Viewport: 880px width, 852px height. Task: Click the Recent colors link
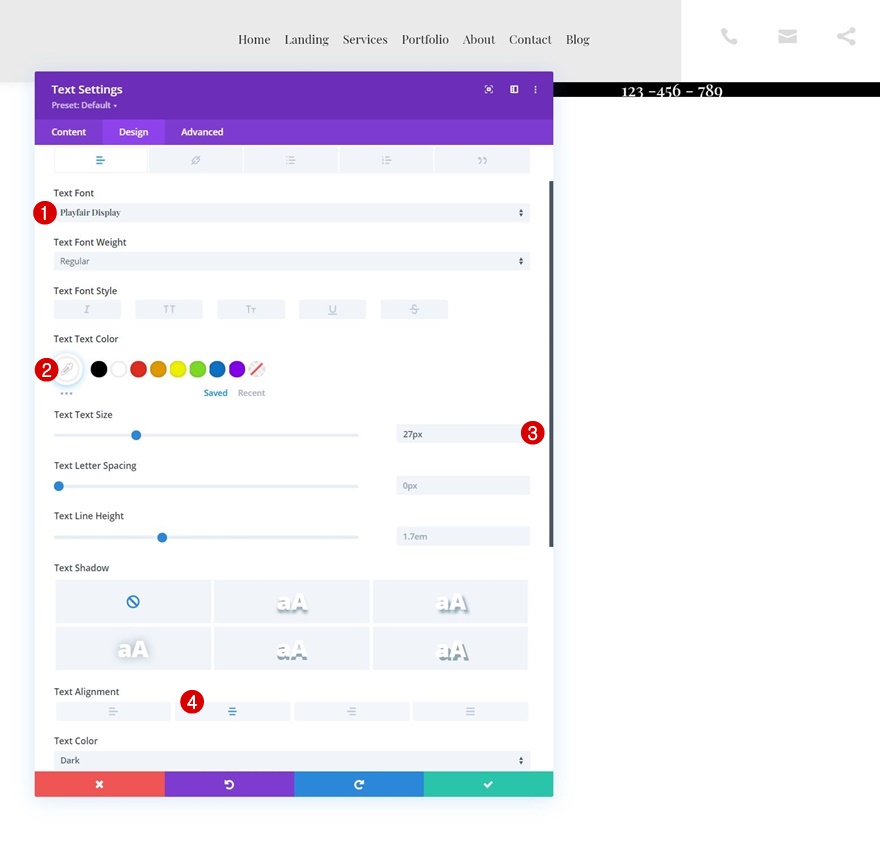coord(251,393)
